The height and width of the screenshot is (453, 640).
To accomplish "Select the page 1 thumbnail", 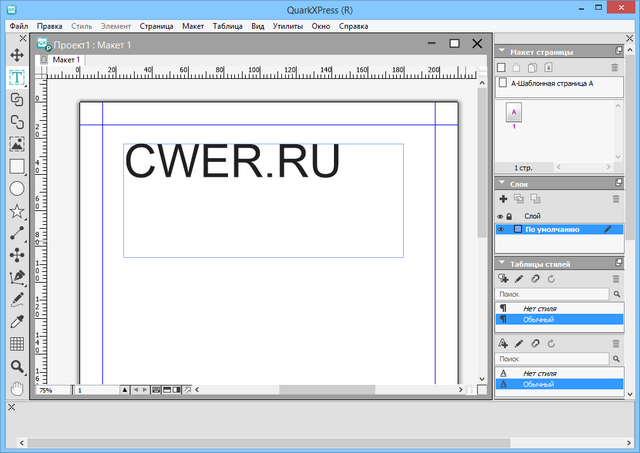I will pos(514,114).
